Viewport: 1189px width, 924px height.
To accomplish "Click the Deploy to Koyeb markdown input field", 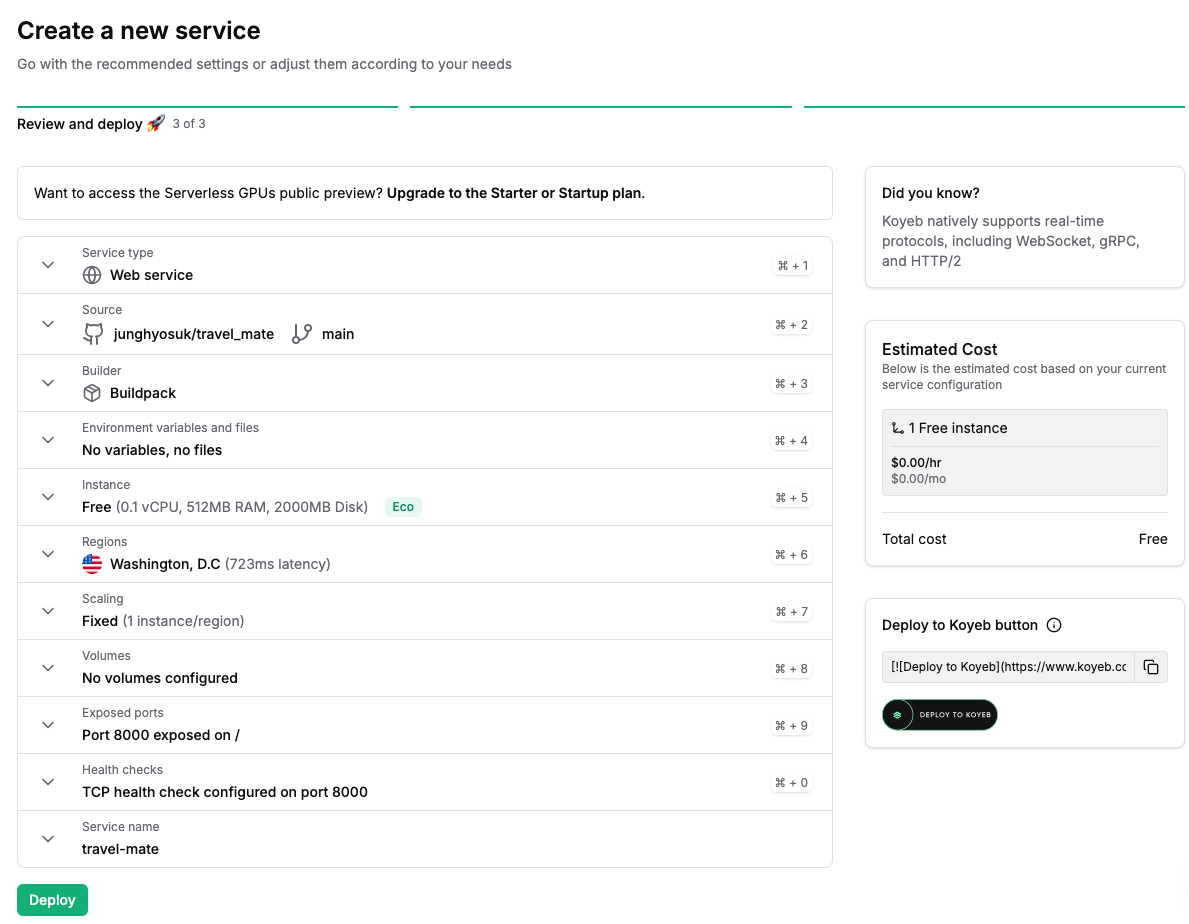I will 1009,667.
